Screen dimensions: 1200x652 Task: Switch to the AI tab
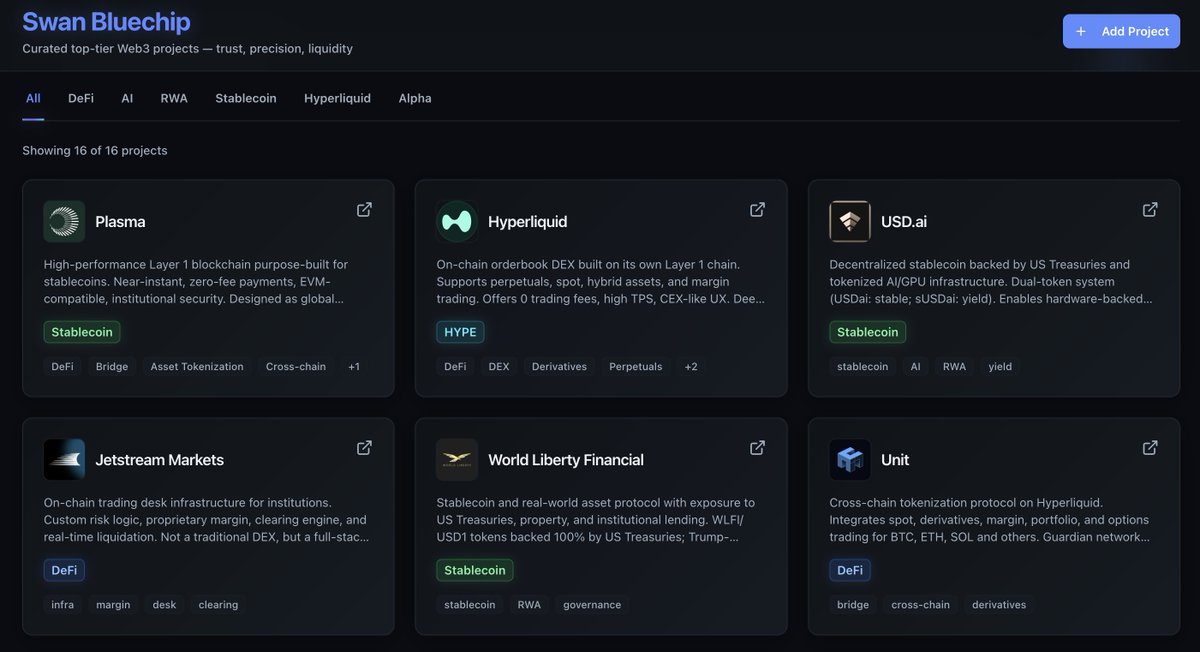127,98
